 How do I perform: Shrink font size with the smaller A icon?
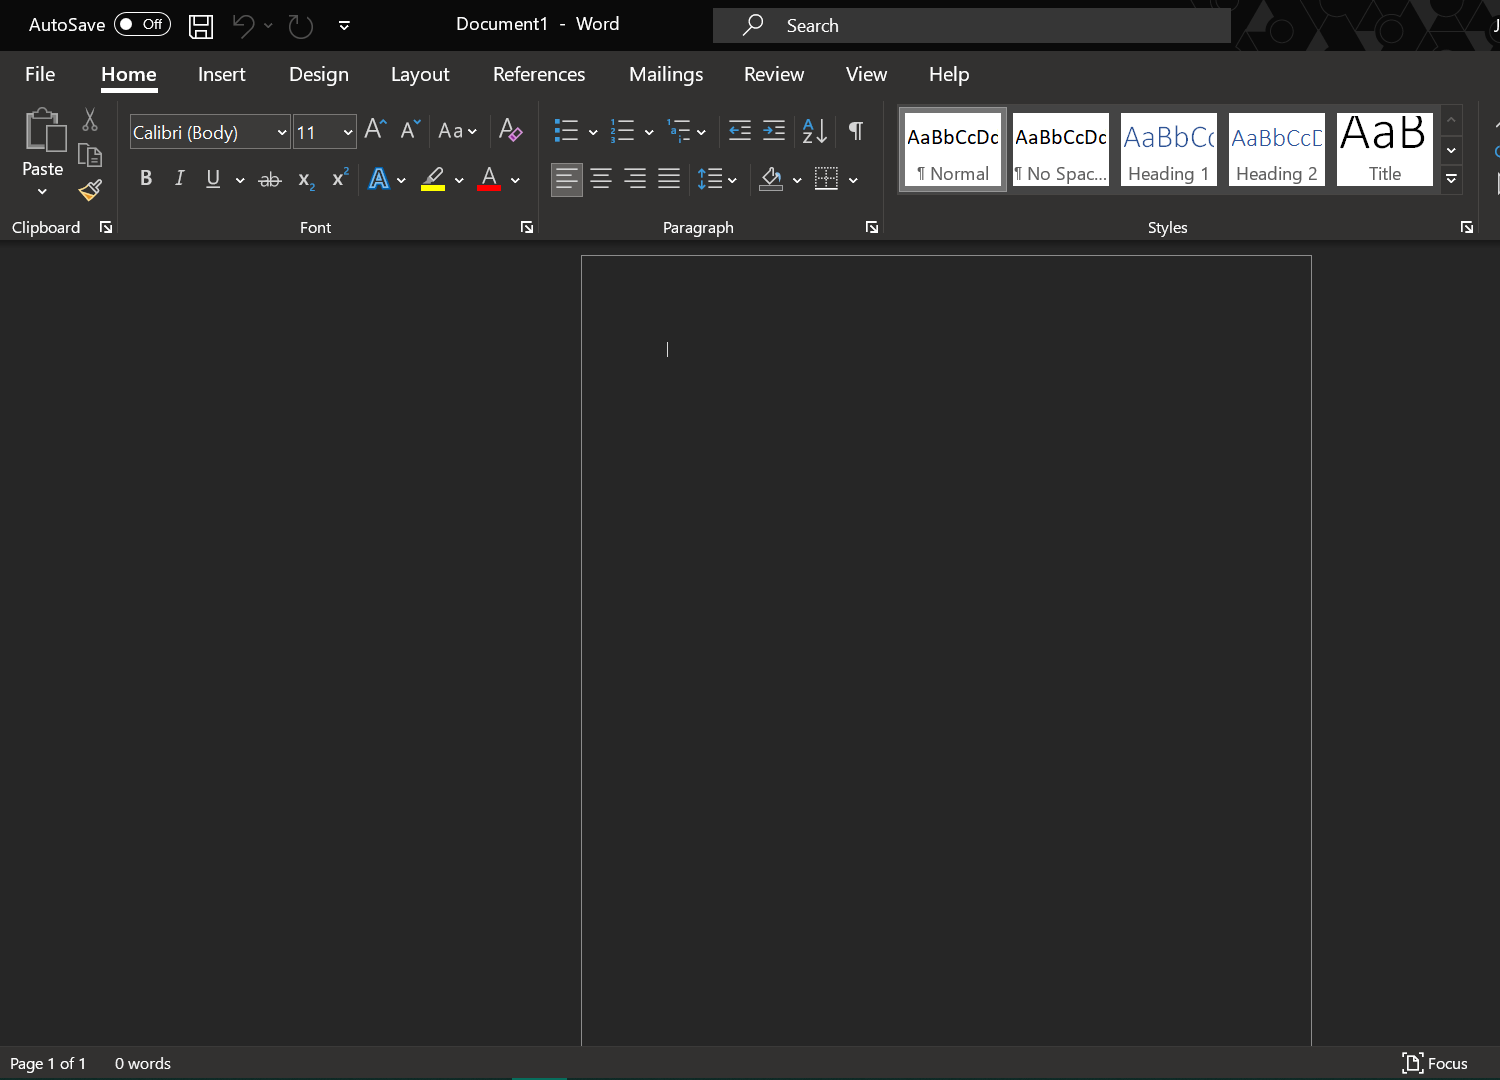(x=409, y=130)
